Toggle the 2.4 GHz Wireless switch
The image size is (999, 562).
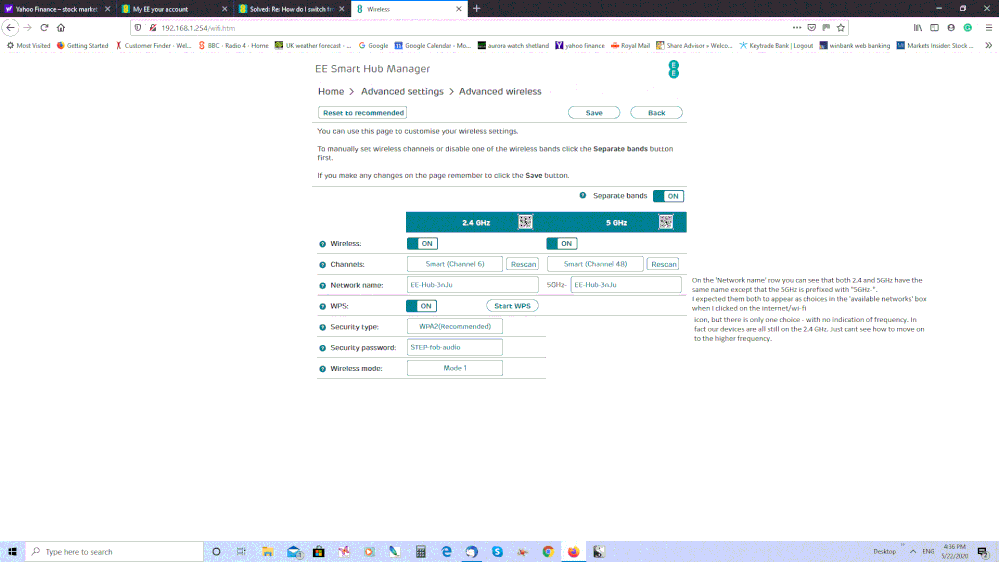(x=422, y=243)
